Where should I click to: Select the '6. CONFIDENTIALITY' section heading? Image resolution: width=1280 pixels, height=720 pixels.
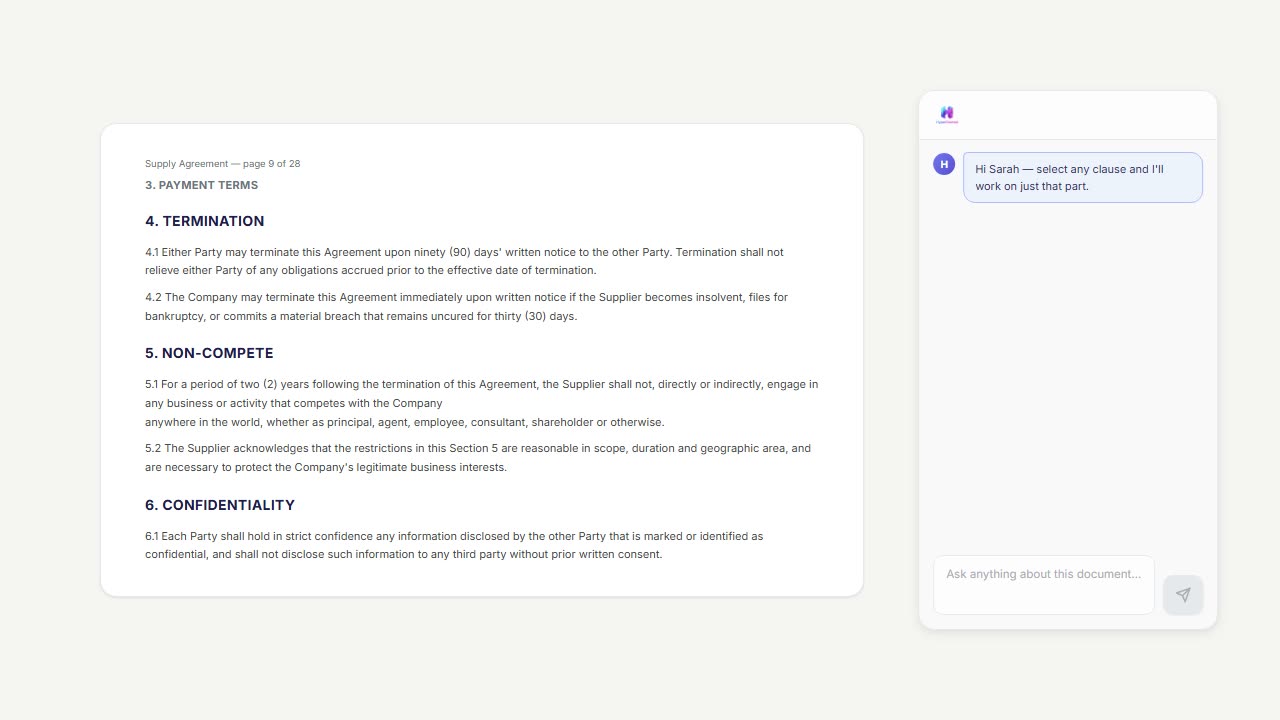pyautogui.click(x=219, y=505)
